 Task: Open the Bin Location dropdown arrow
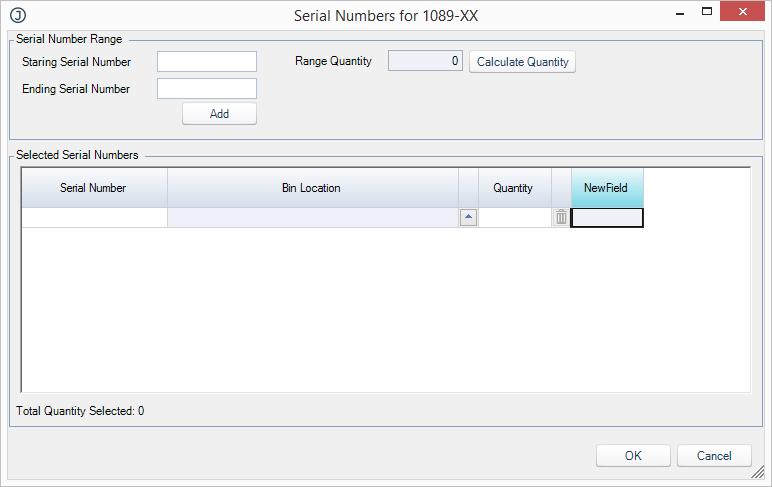(468, 217)
